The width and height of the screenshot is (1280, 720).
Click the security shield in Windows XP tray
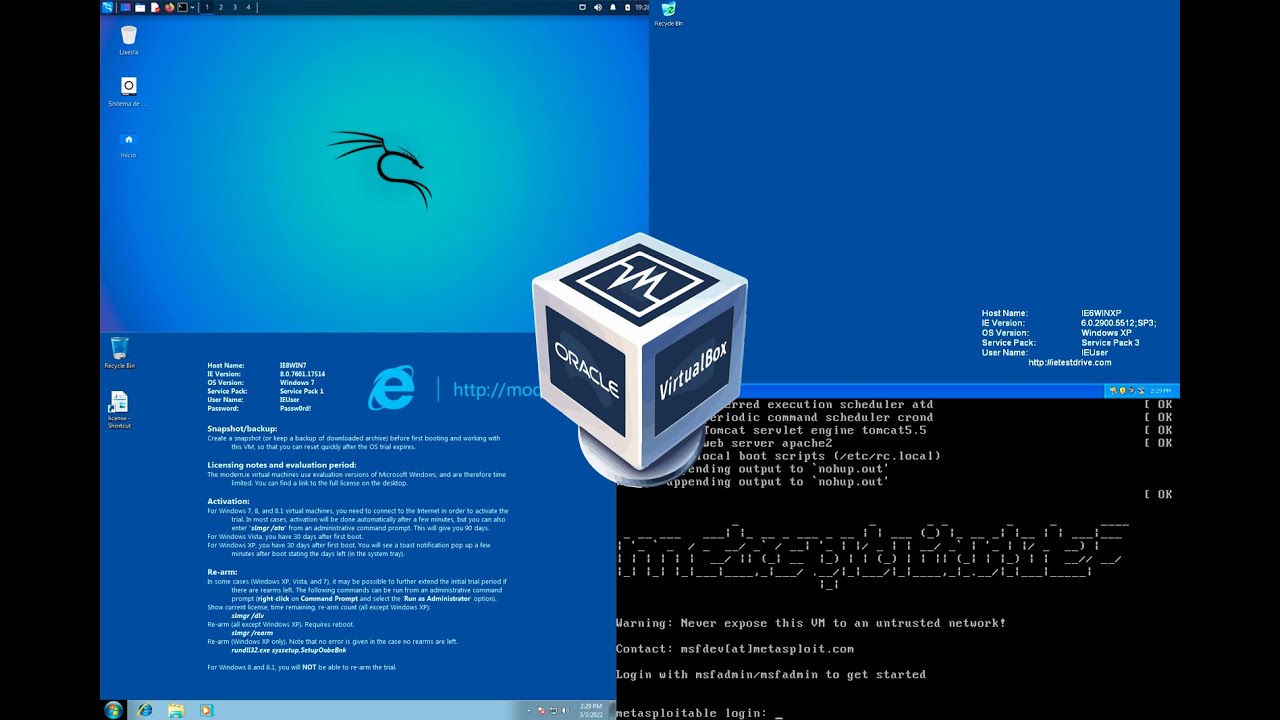click(1123, 390)
